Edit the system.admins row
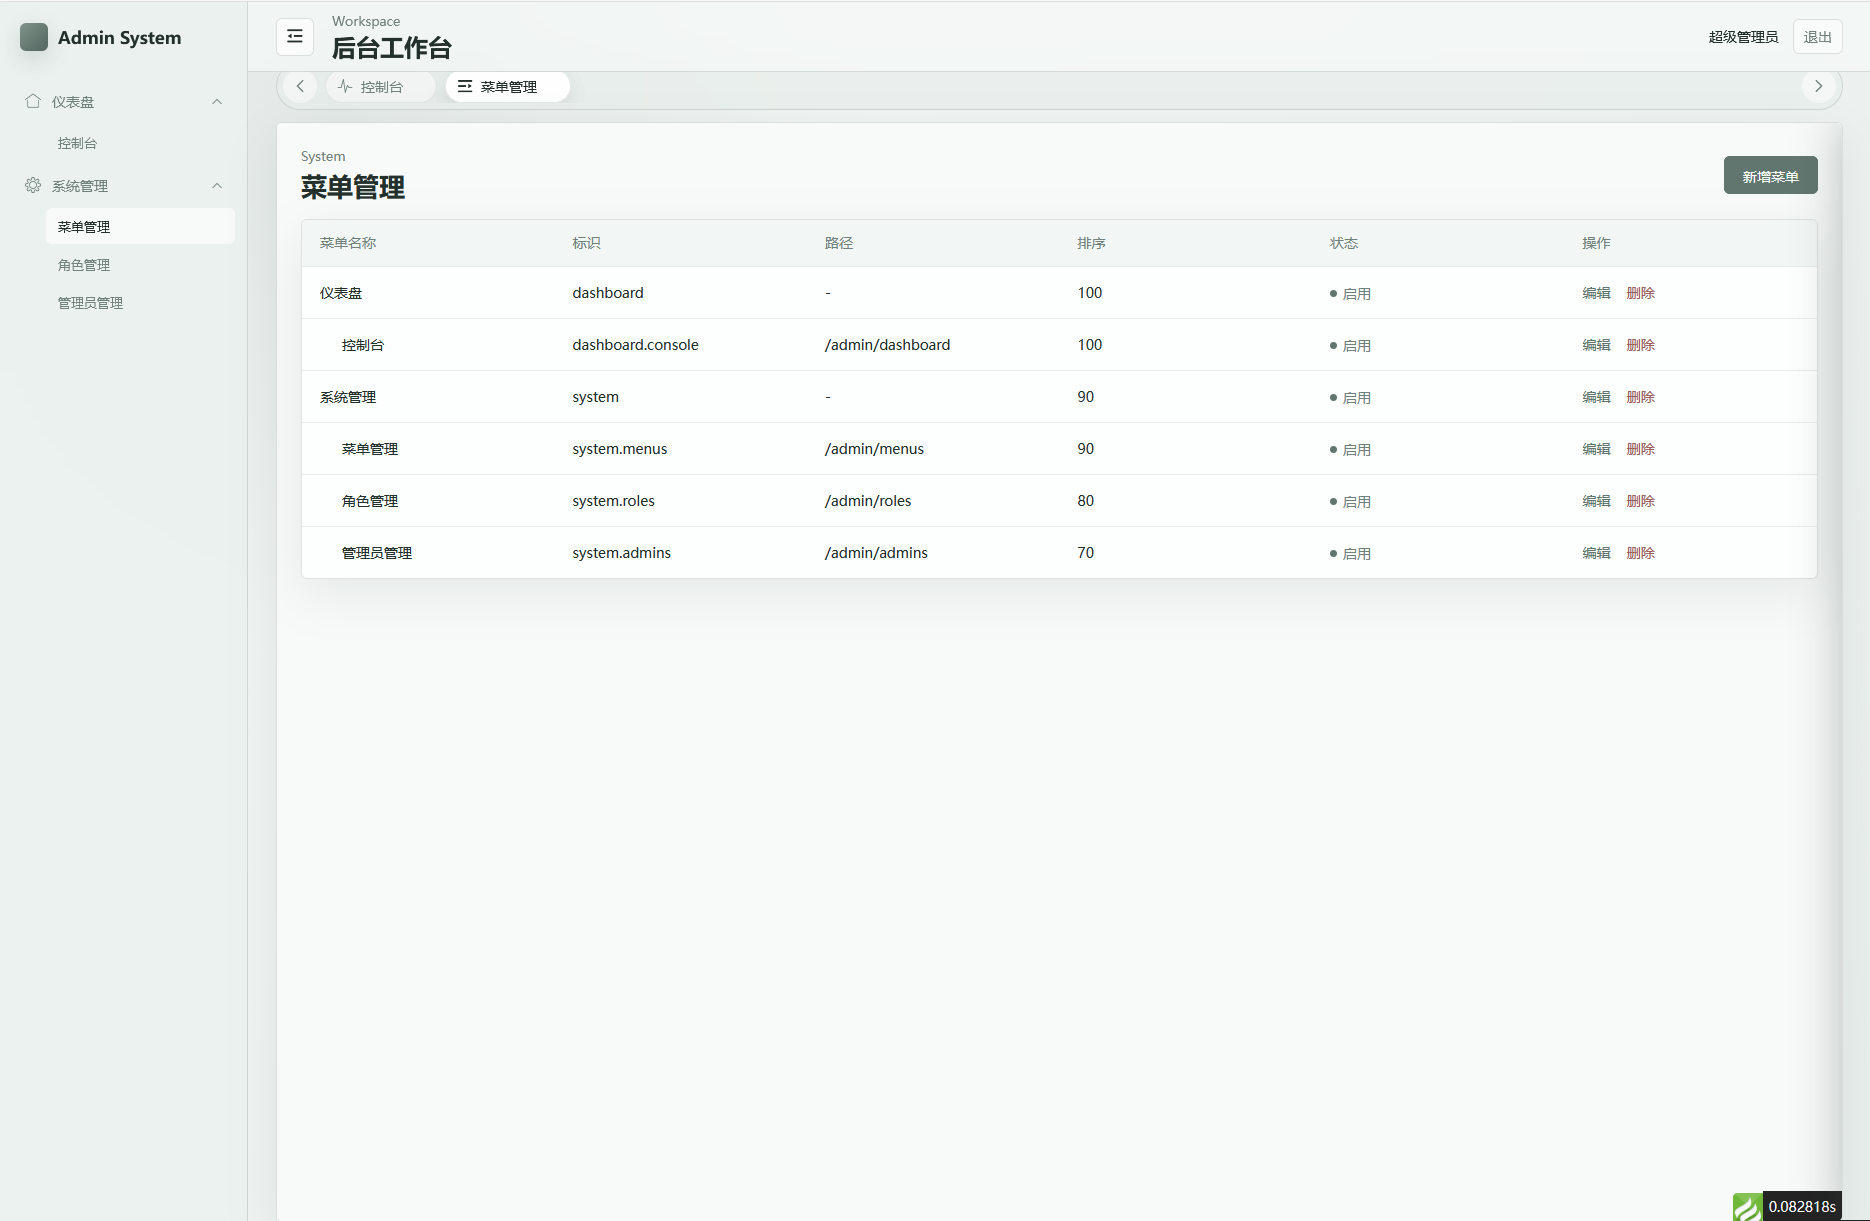The height and width of the screenshot is (1221, 1870). (1596, 552)
